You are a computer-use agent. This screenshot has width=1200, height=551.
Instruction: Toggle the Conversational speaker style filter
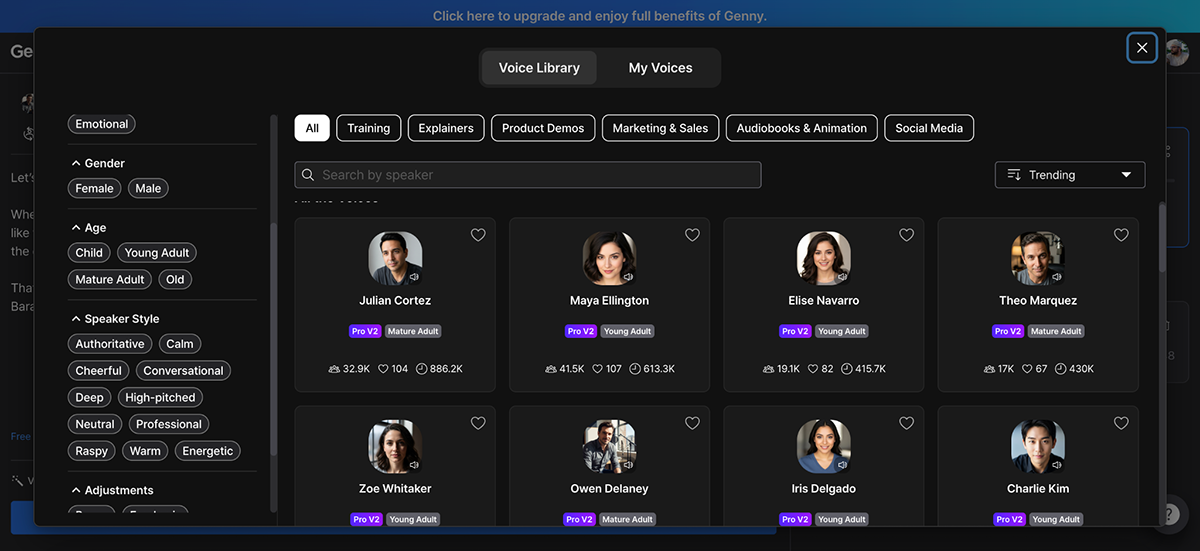[x=183, y=371]
